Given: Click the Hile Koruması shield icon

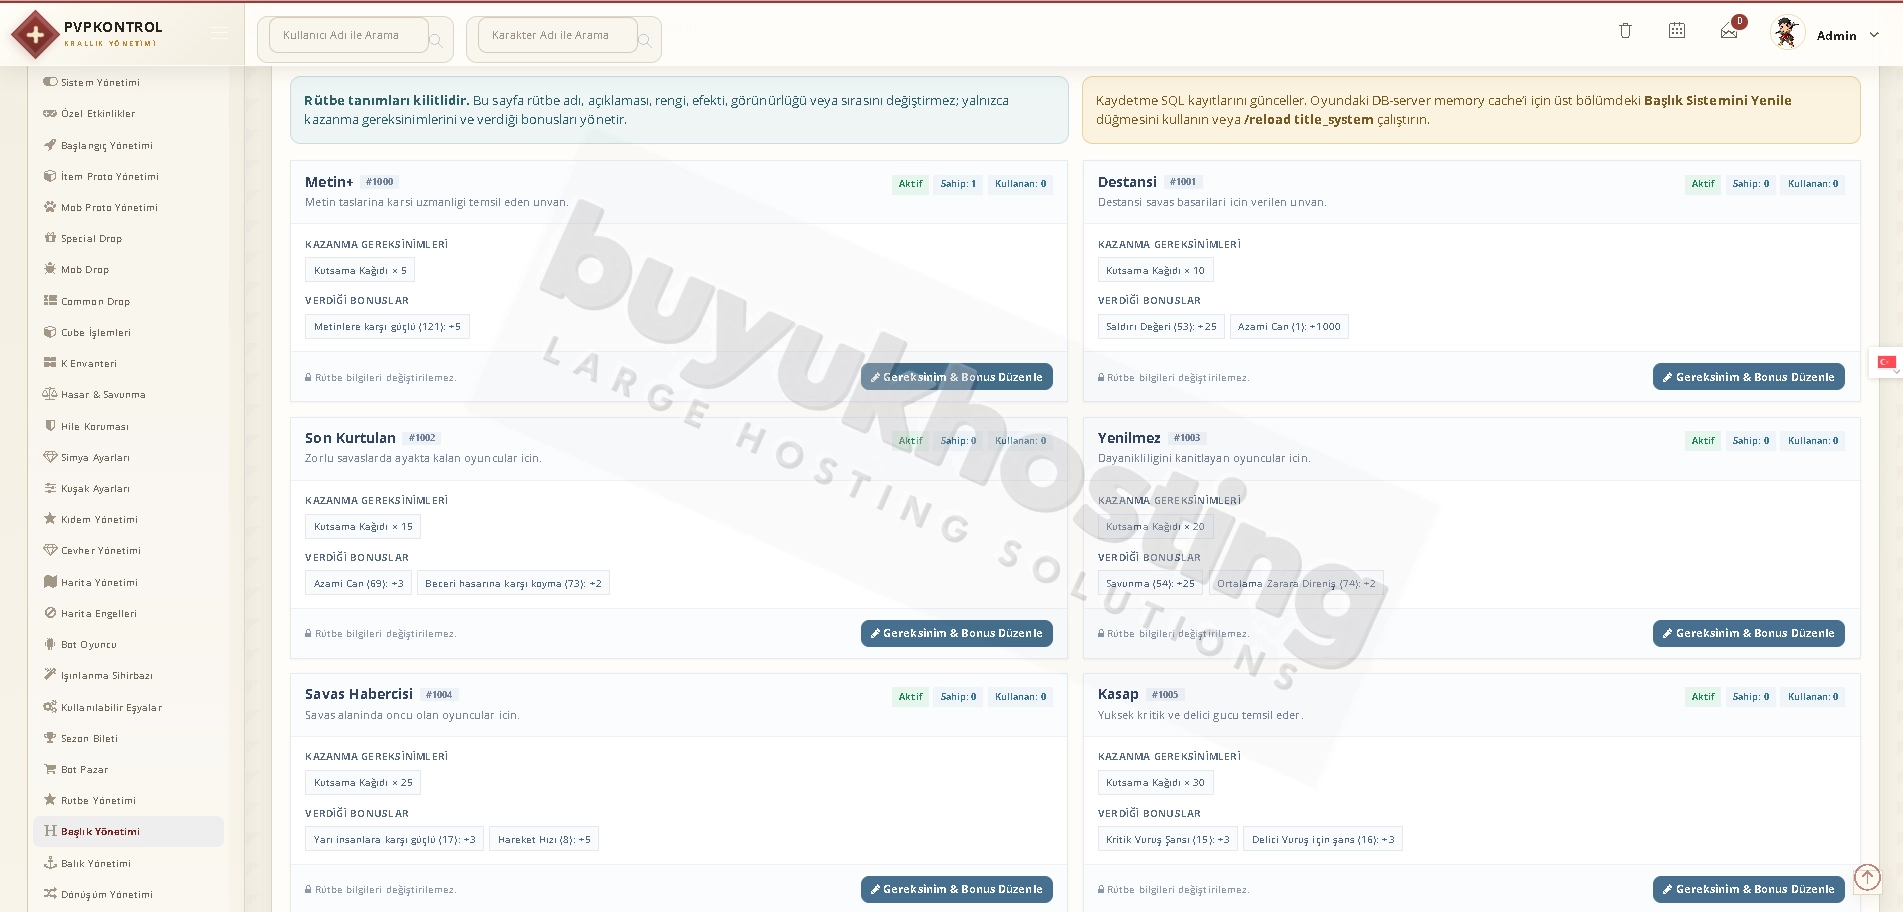Looking at the screenshot, I should [x=50, y=426].
